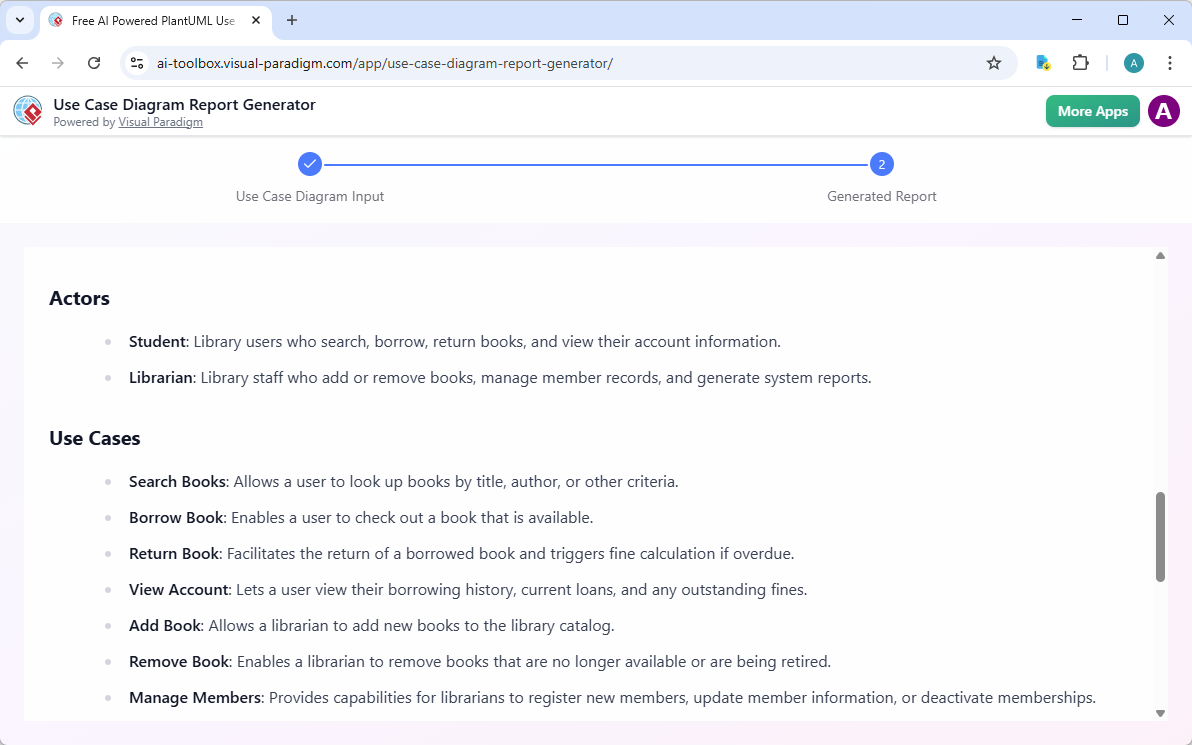Select the Generated Report step indicator
Image resolution: width=1192 pixels, height=745 pixels.
(x=881, y=163)
